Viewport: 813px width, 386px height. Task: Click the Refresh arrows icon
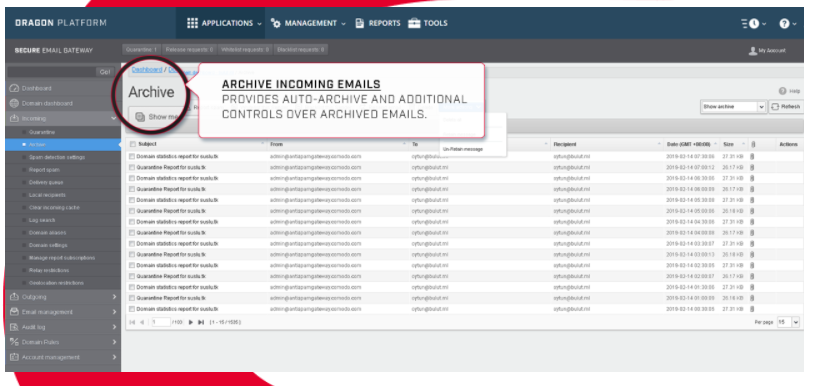point(775,106)
